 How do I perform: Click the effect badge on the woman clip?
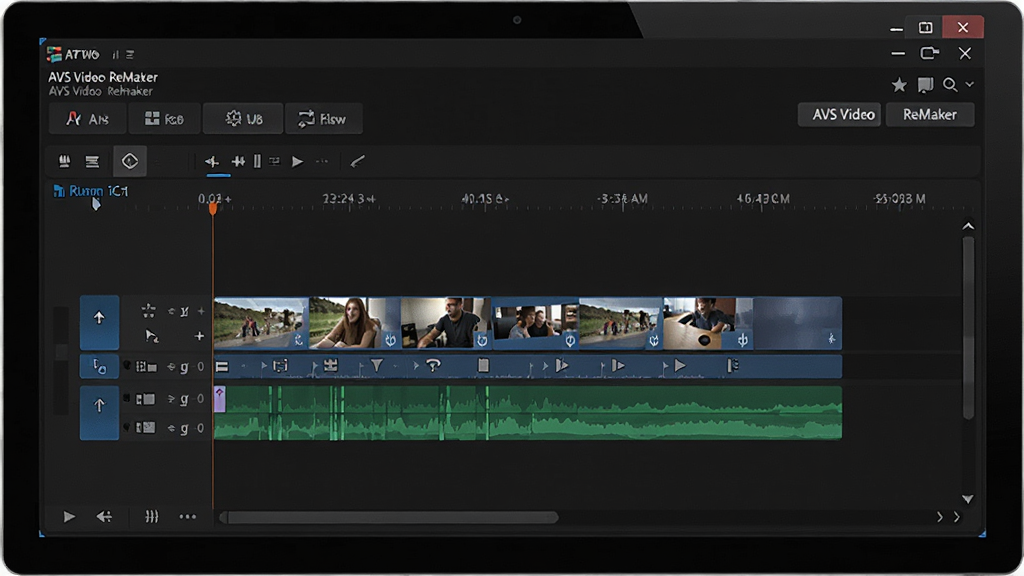391,340
